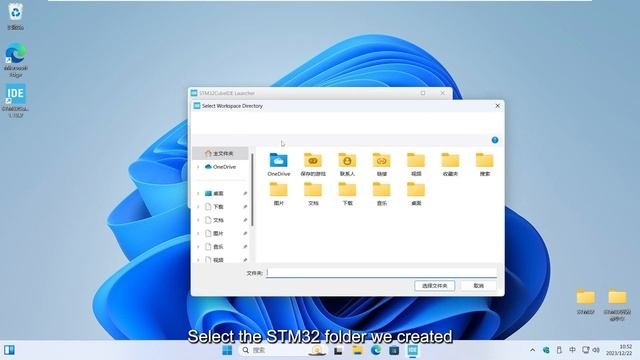Screen dimensions: 640x360
Task: Expand the 音乐 node in the sidebar
Action: point(198,247)
